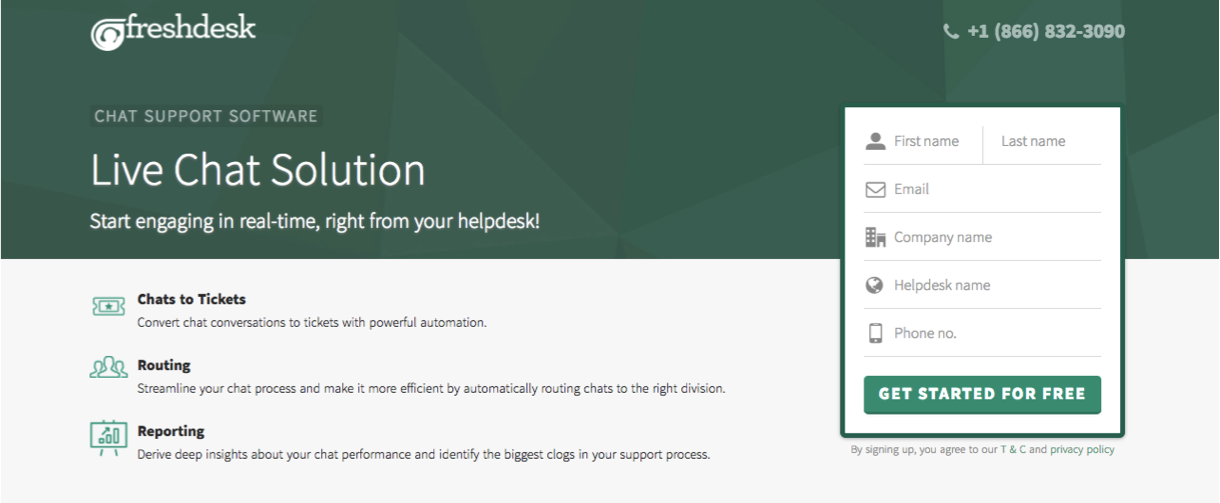Click the Freshdesk logo
The width and height of the screenshot is (1220, 503).
click(173, 31)
